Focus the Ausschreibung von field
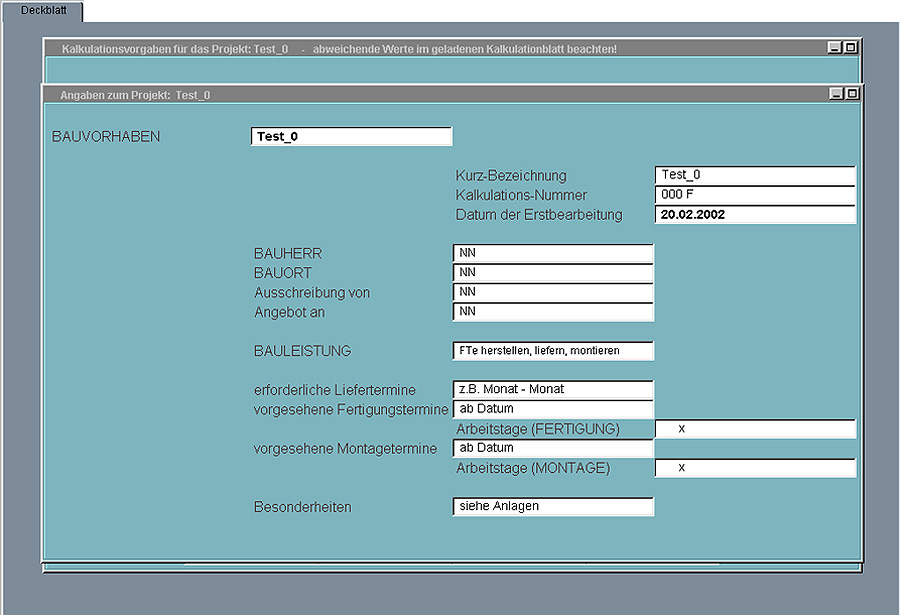 (552, 292)
